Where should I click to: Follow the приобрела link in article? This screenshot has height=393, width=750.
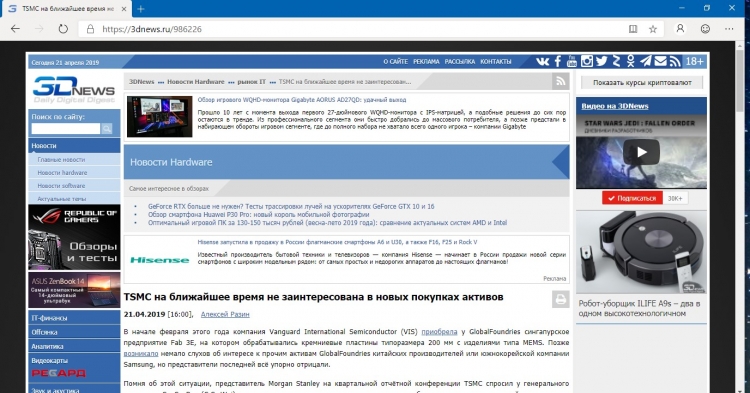pos(439,331)
